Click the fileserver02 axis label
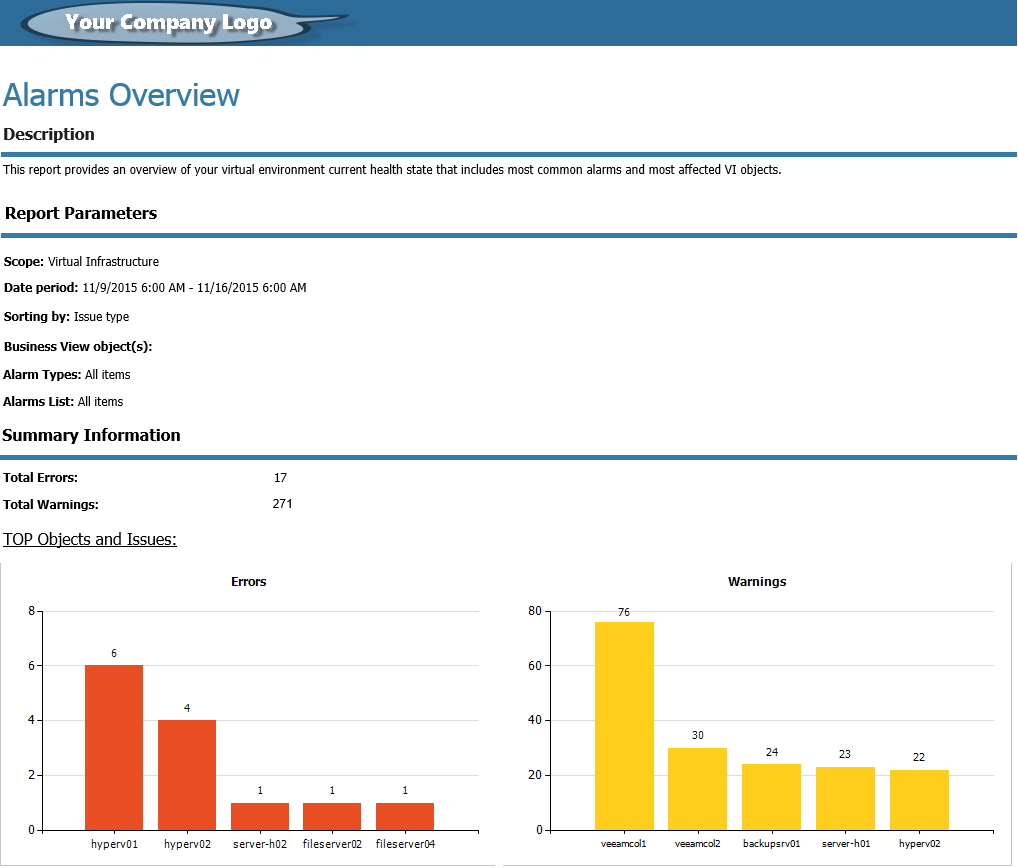Screen dimensions: 1018x868 coord(332,844)
